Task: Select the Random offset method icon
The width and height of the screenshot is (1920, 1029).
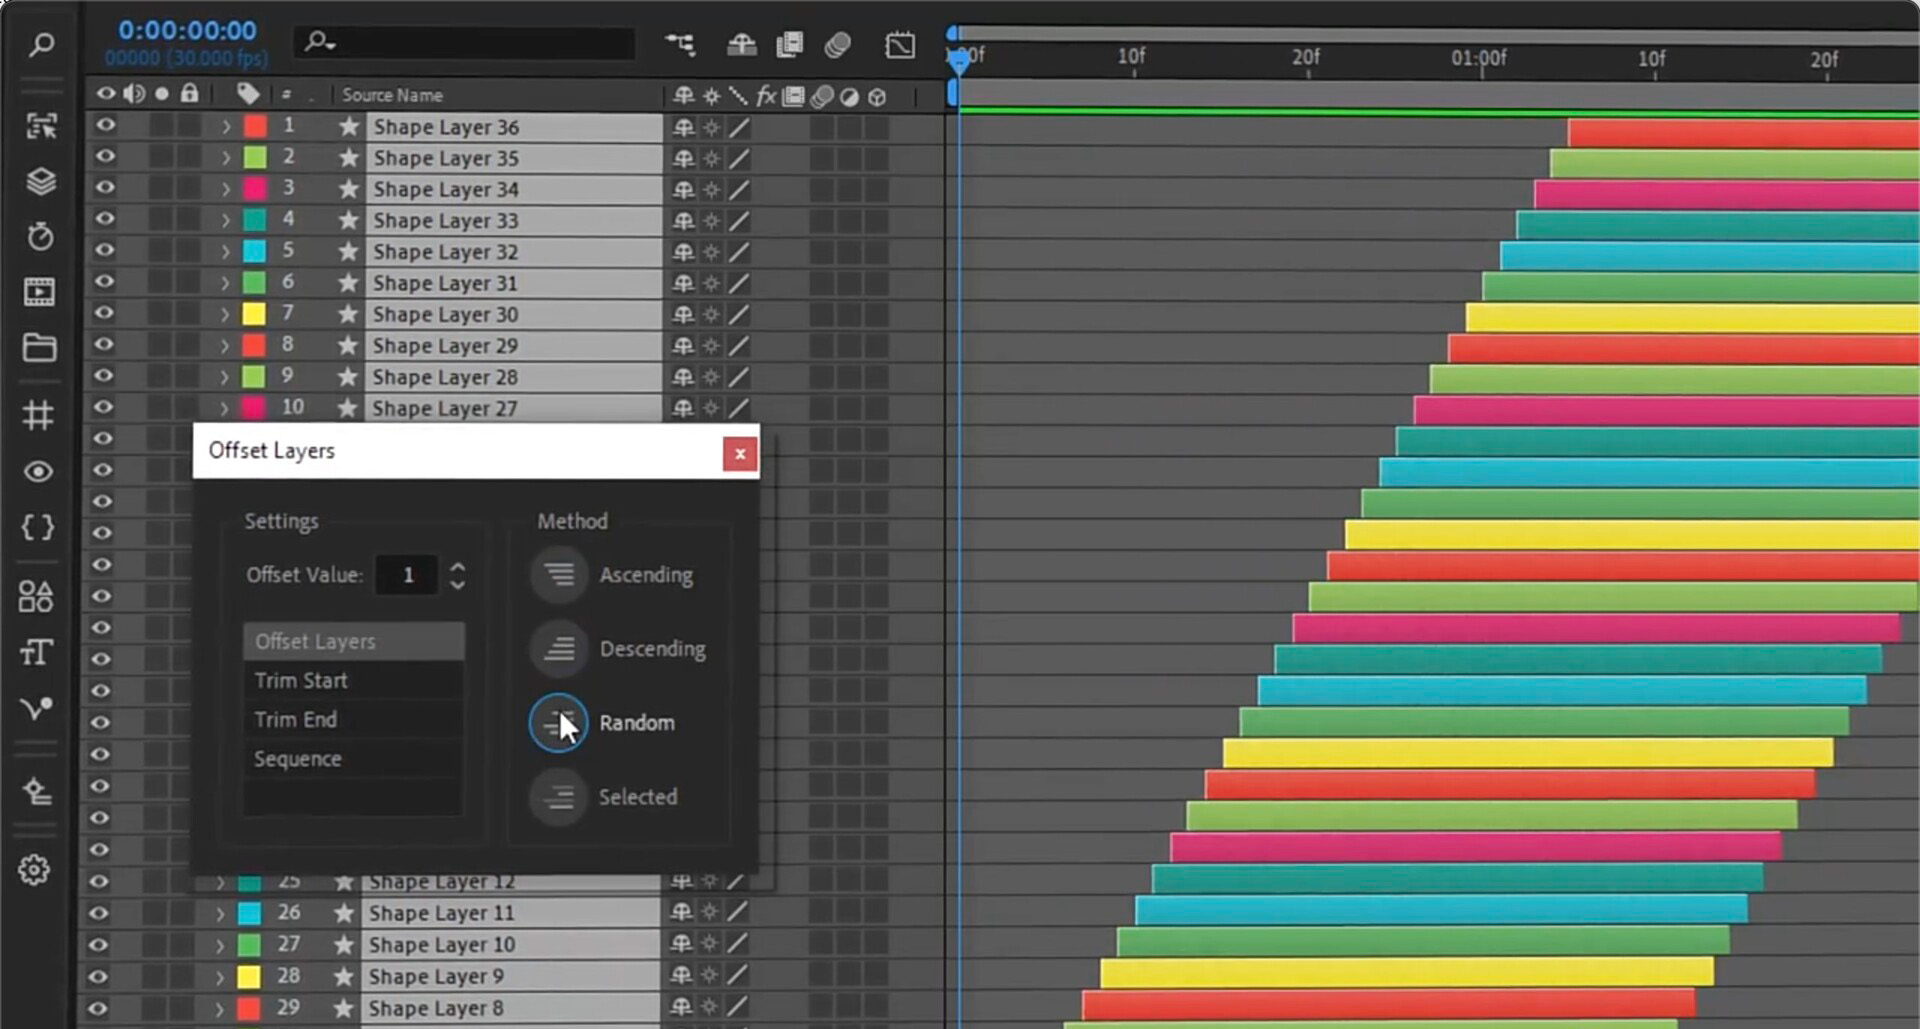Action: point(558,722)
